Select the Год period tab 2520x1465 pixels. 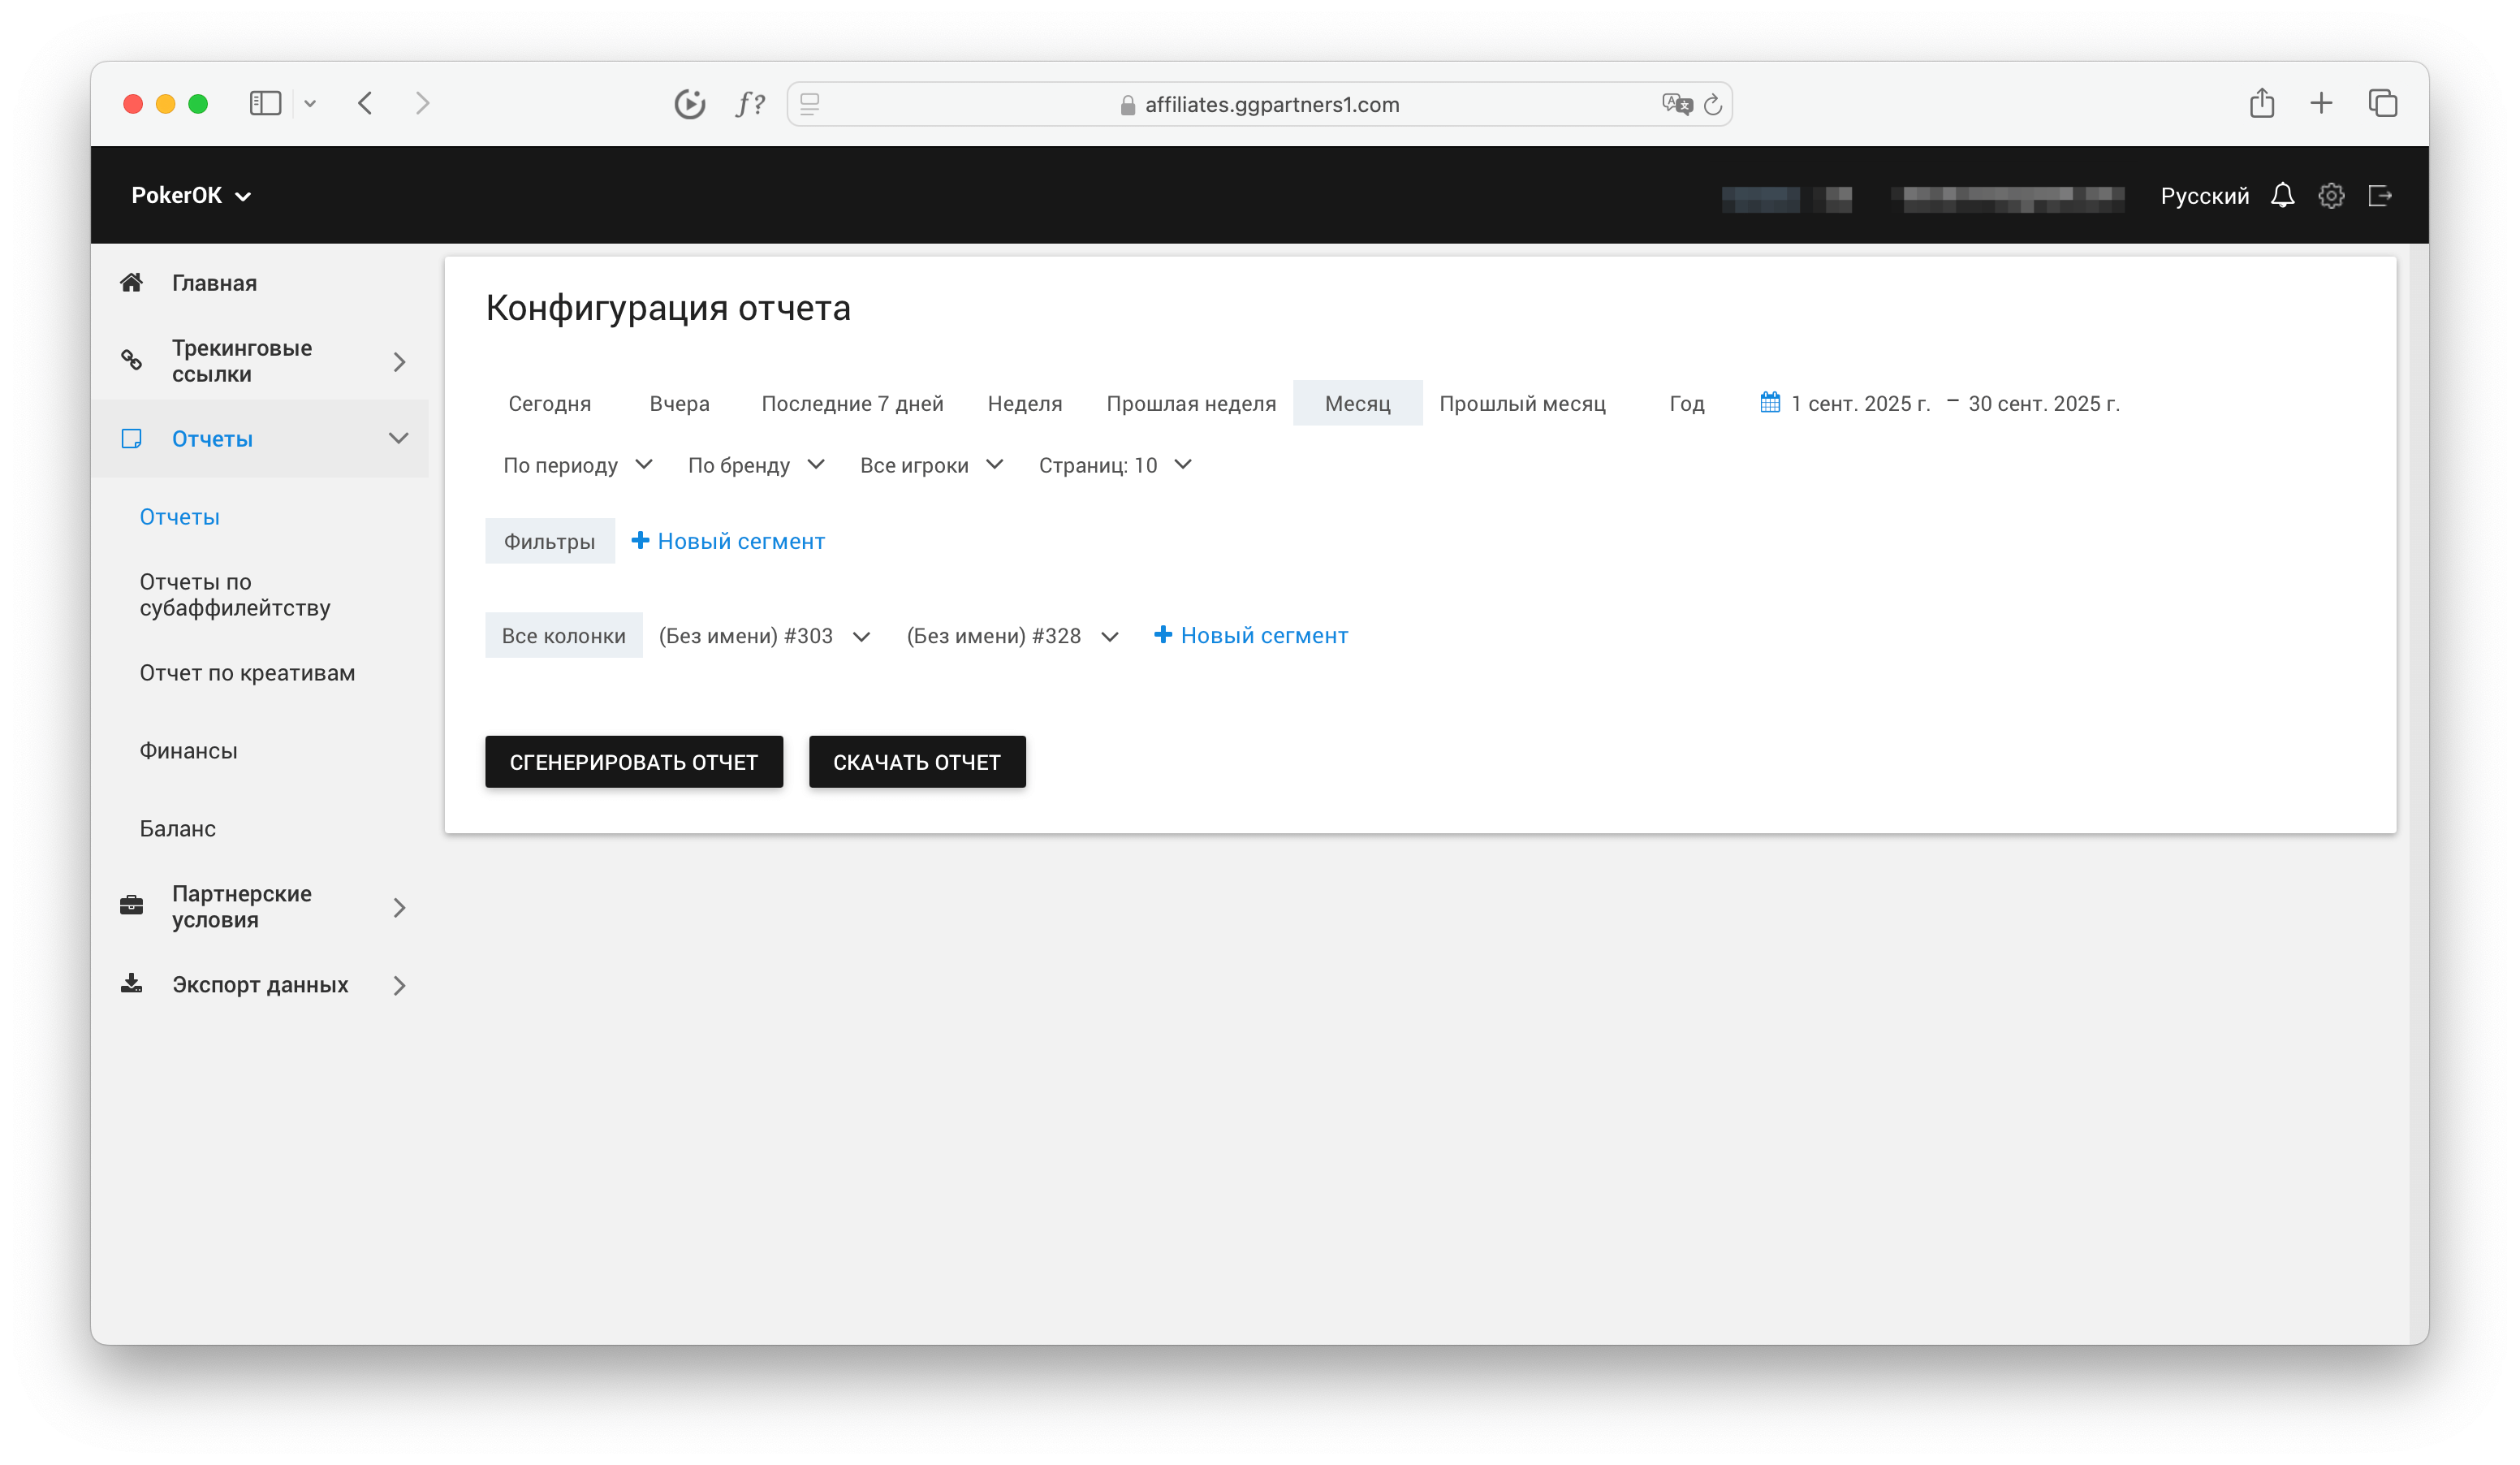point(1686,403)
